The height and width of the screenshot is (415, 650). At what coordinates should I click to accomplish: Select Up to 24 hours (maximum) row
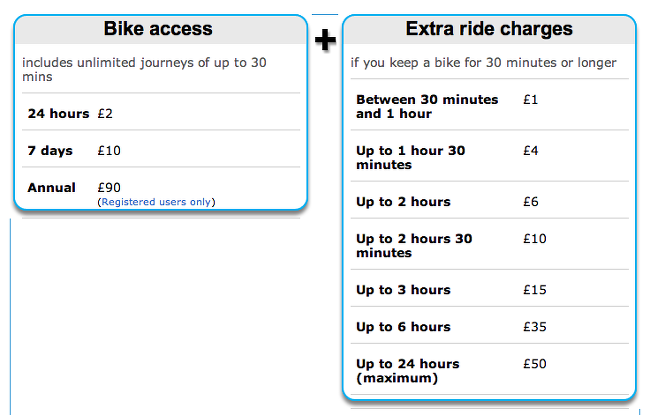click(x=490, y=371)
